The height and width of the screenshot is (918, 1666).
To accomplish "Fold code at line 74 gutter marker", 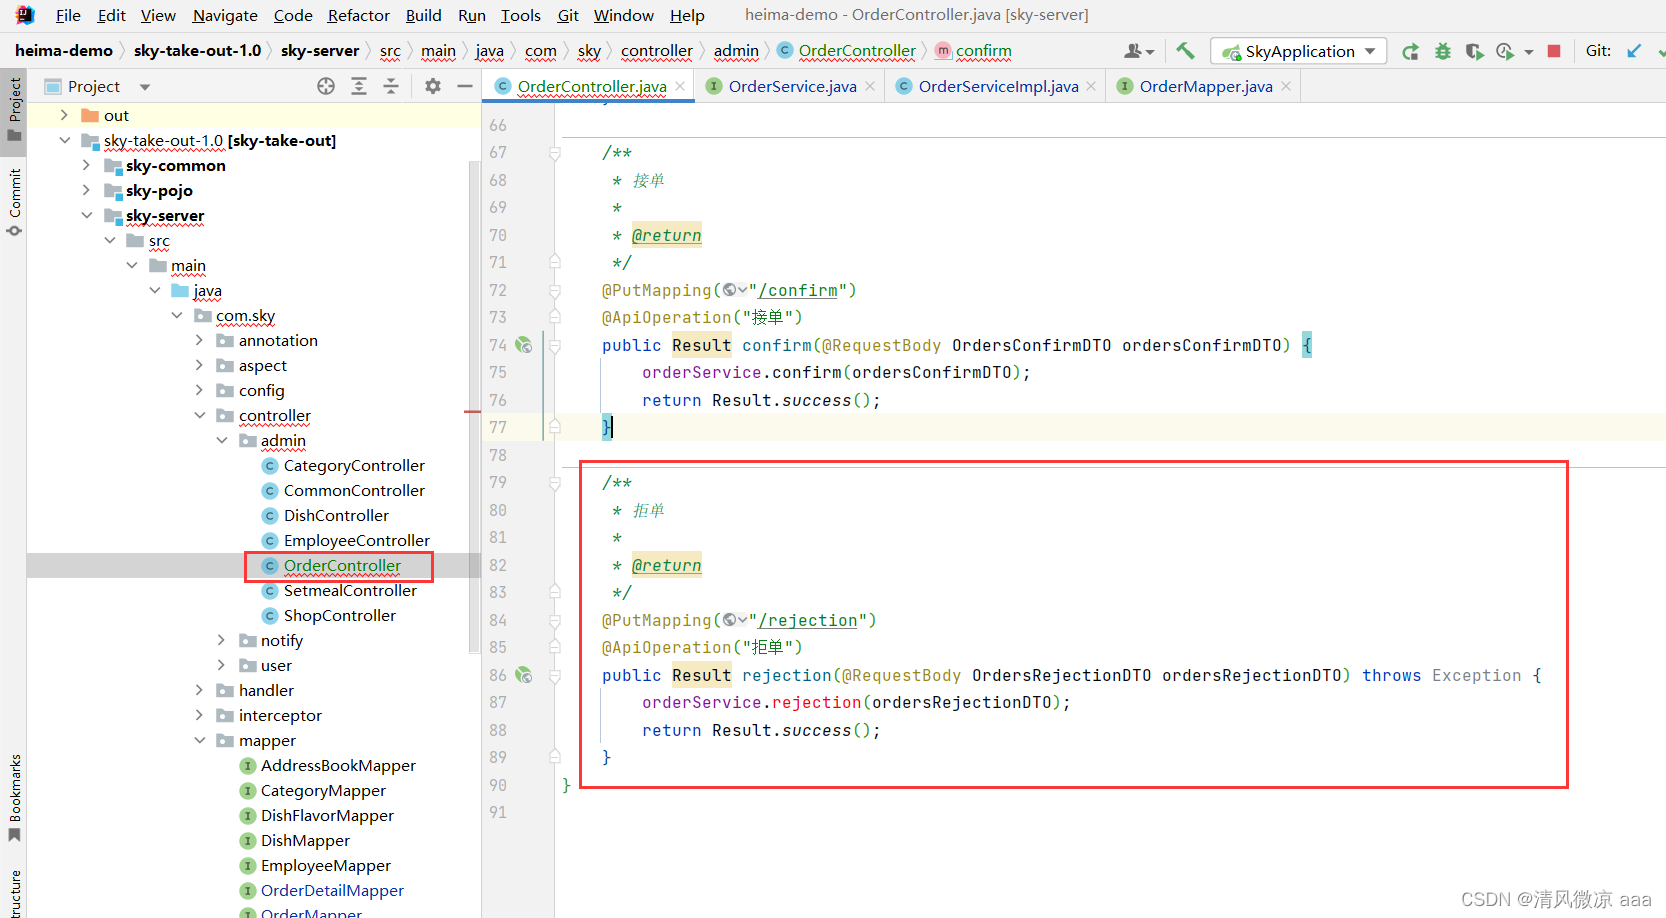I will pos(555,345).
